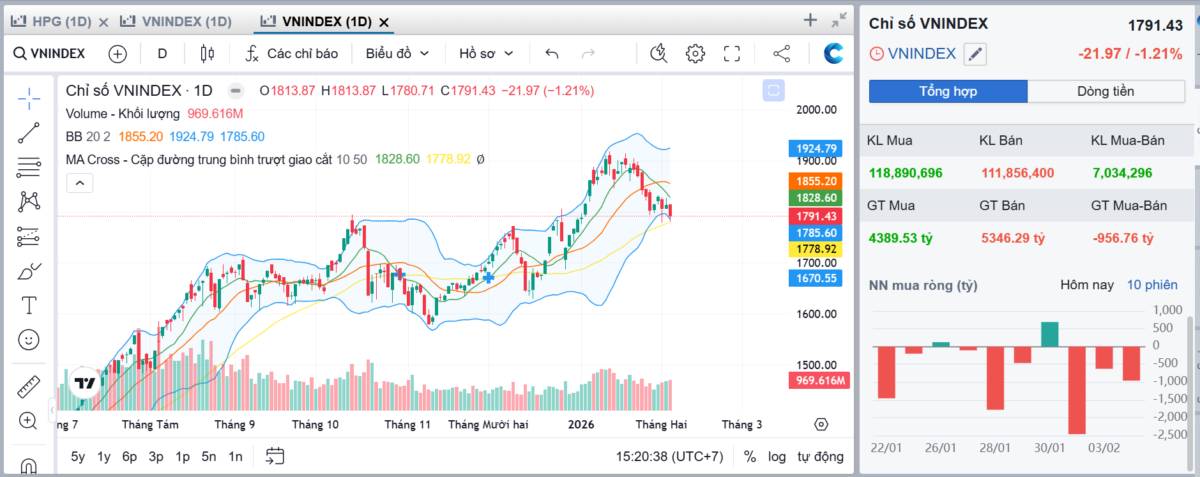This screenshot has height=477, width=1200.
Task: Toggle percentage scale %
Action: (750, 456)
